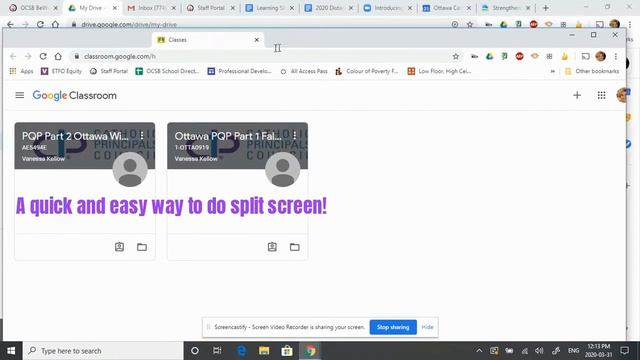Open Microsoft Store from taskbar
640x360 pixels.
coord(287,351)
